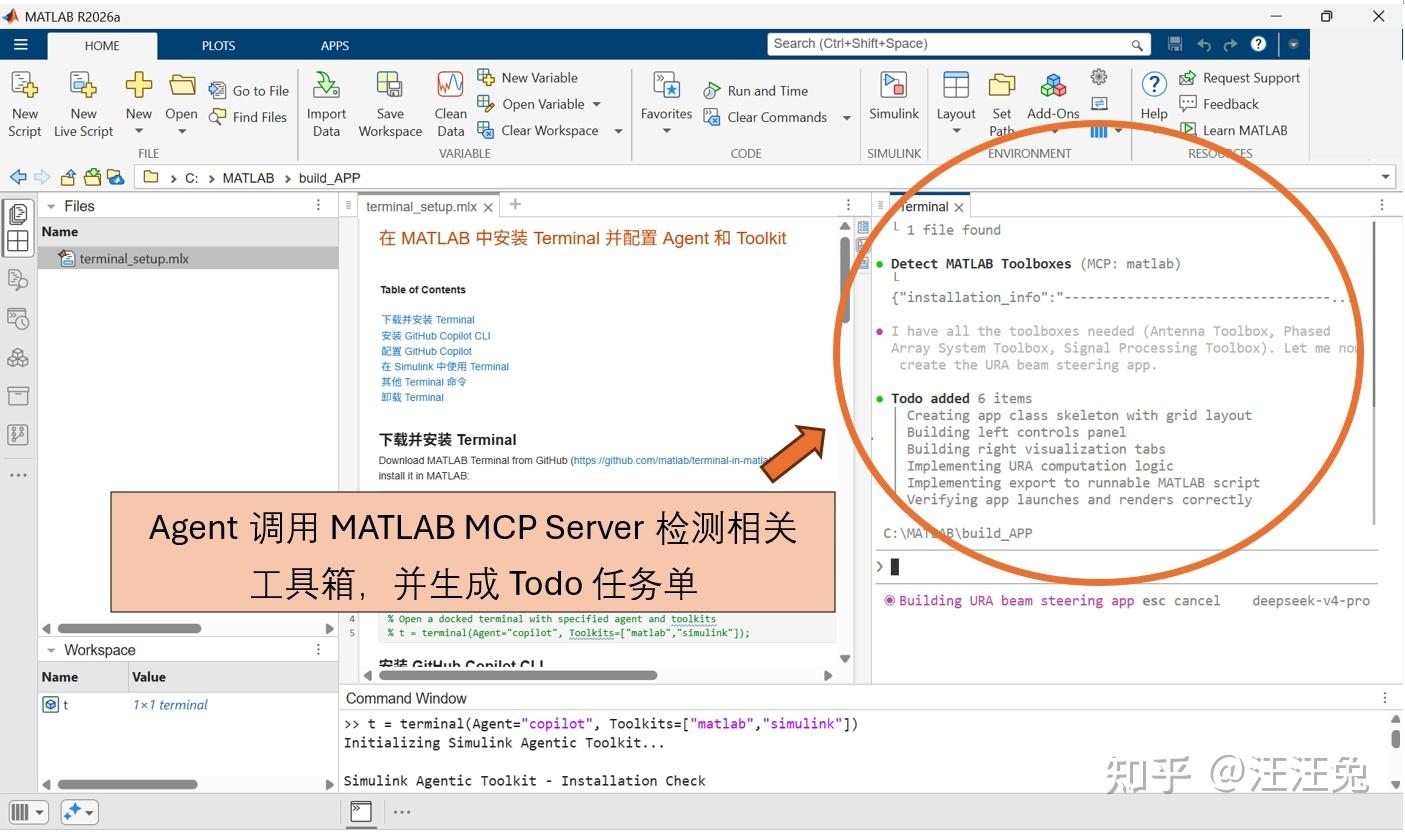
Task: Switch to the PLOTS tab
Action: (218, 45)
